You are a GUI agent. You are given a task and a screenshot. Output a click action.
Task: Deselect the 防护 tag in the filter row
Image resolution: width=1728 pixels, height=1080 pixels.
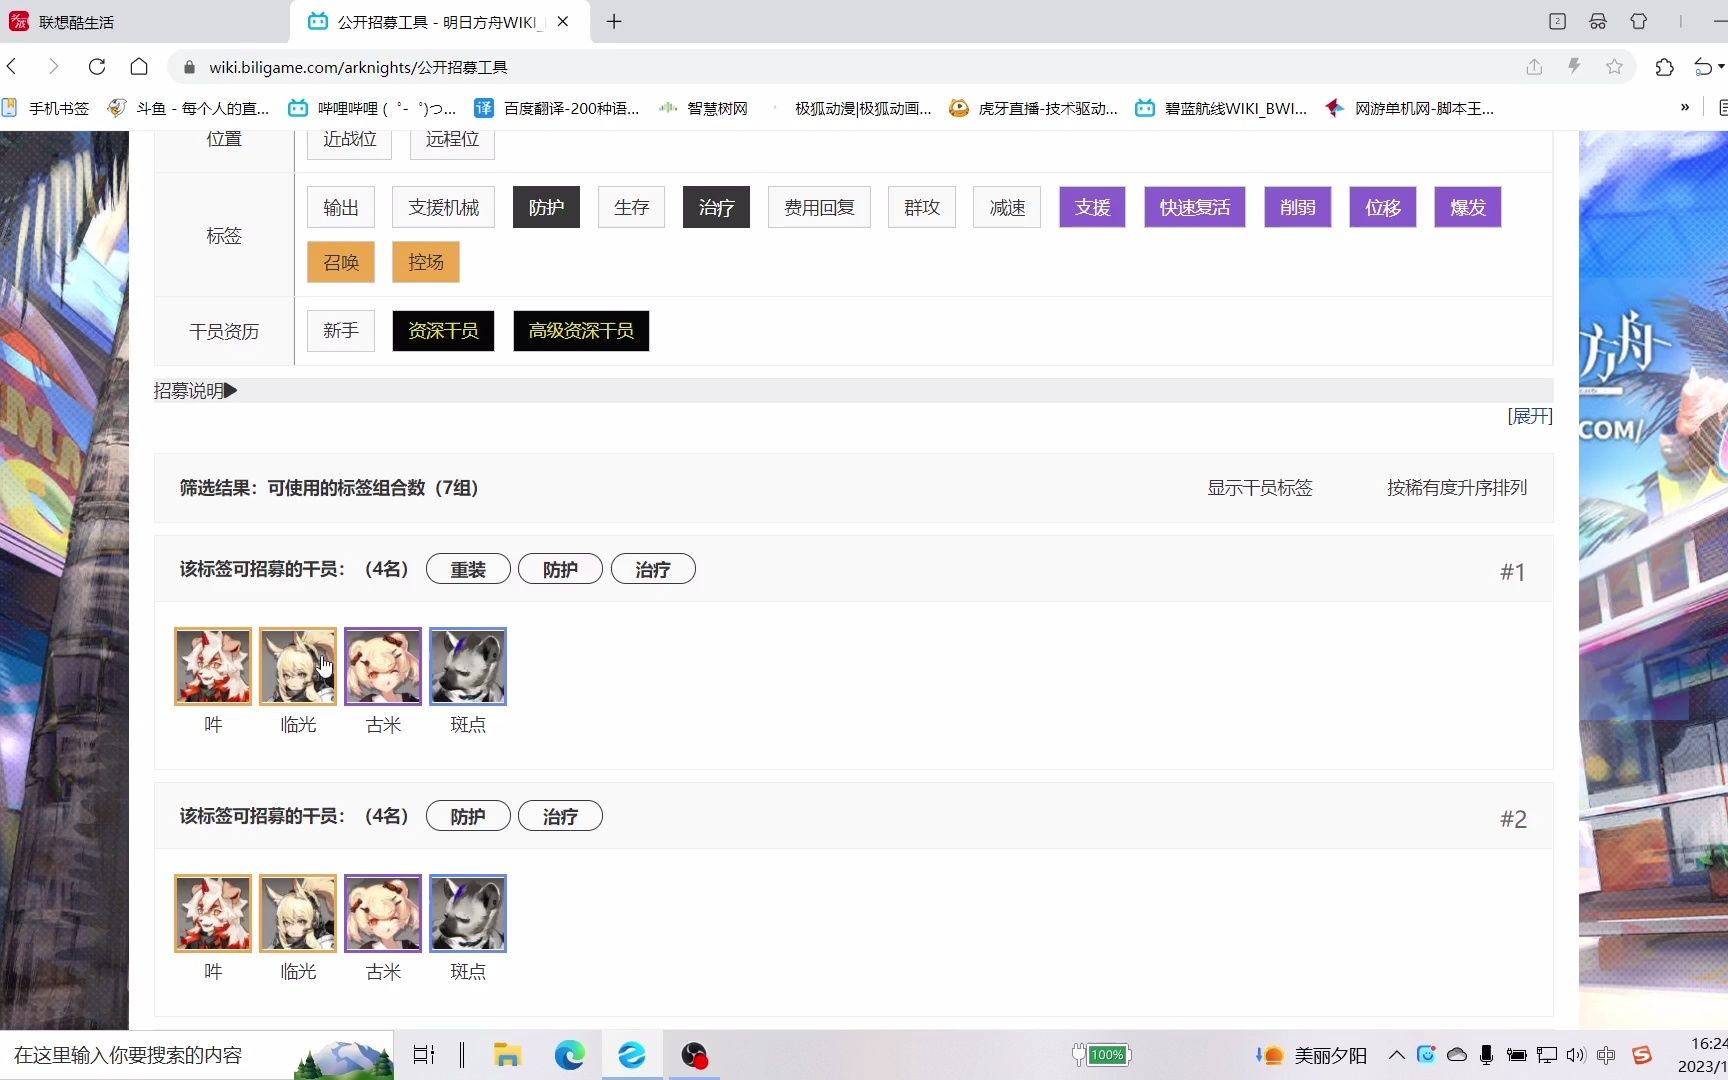(546, 207)
